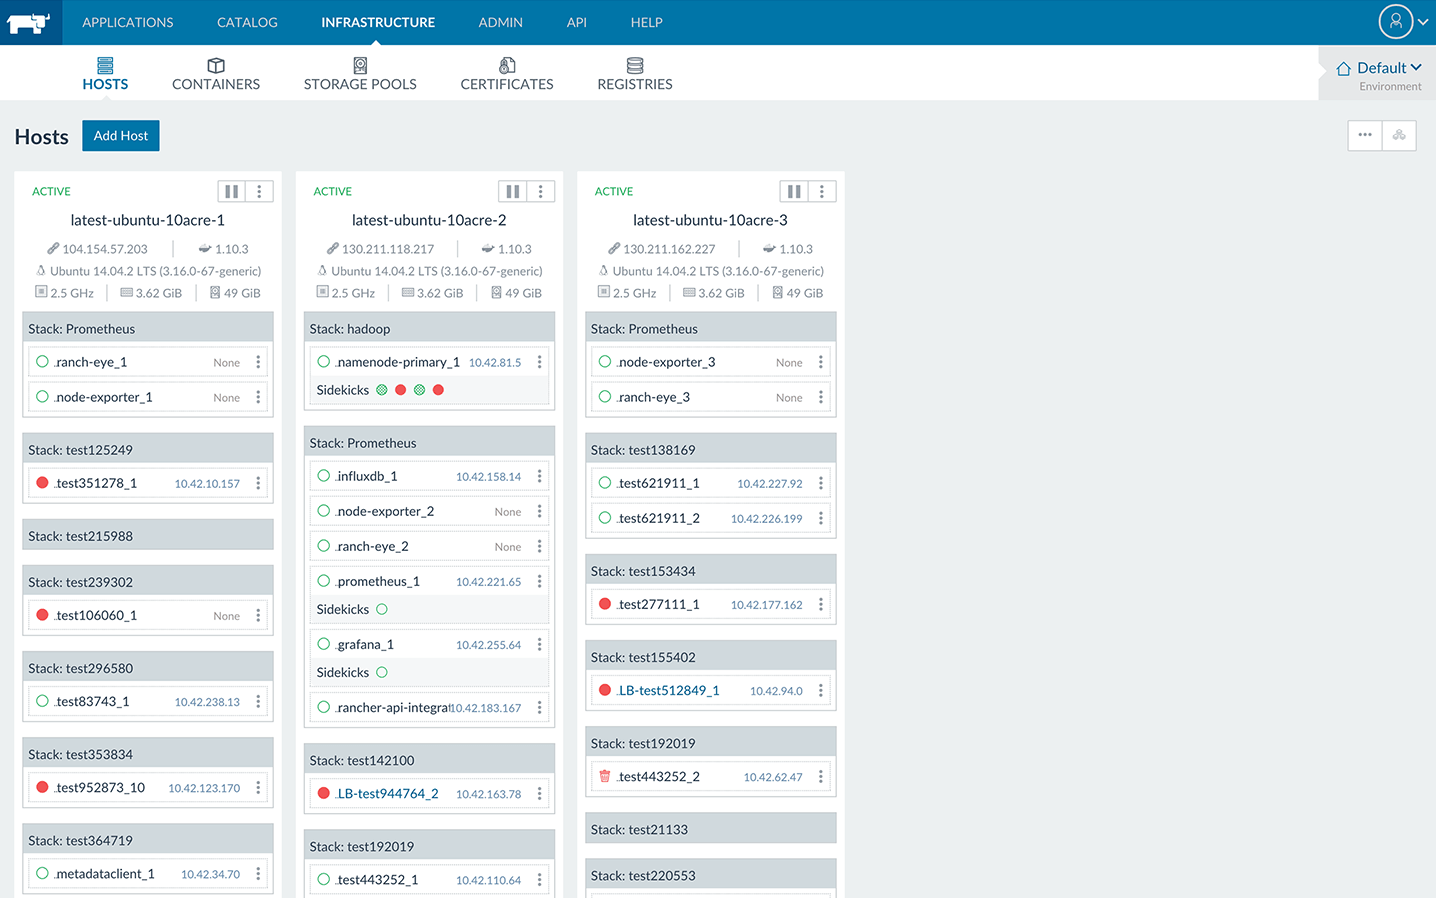
Task: Select the Stack: hadoop header
Action: coord(429,329)
